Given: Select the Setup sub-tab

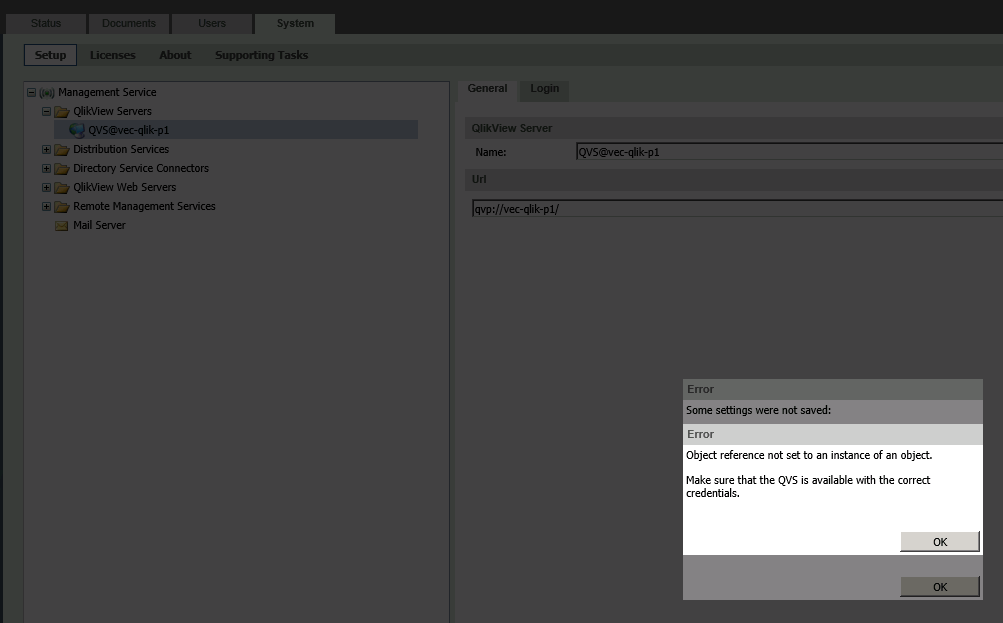Looking at the screenshot, I should pyautogui.click(x=50, y=55).
